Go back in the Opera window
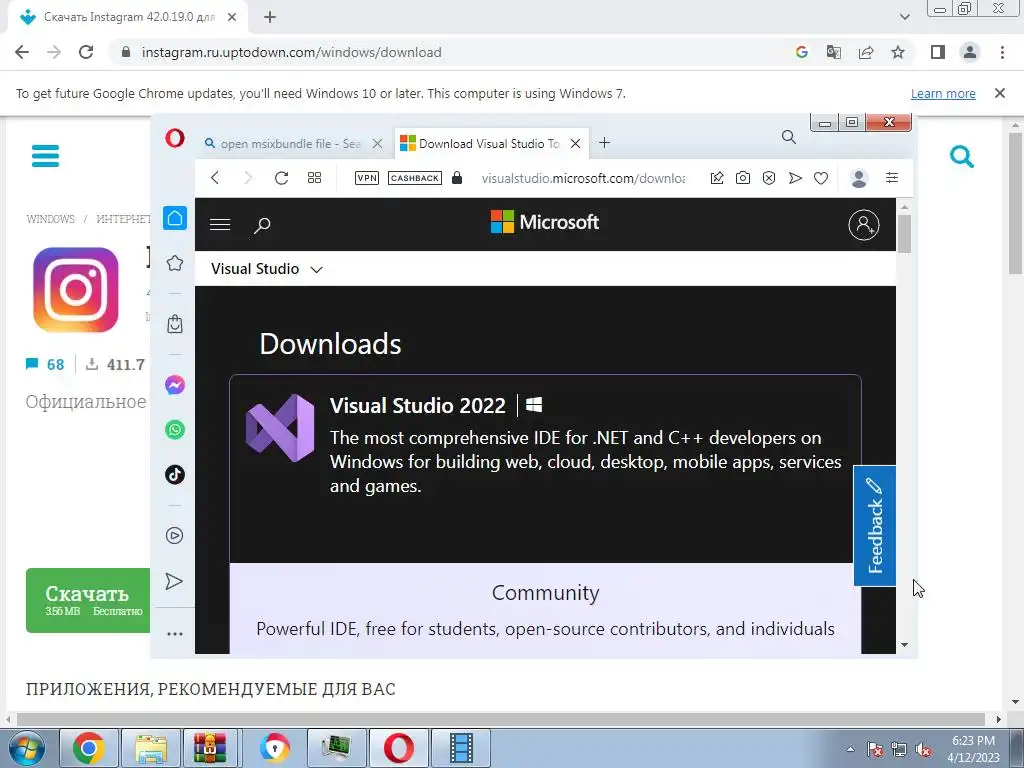Image resolution: width=1024 pixels, height=768 pixels. click(x=215, y=178)
